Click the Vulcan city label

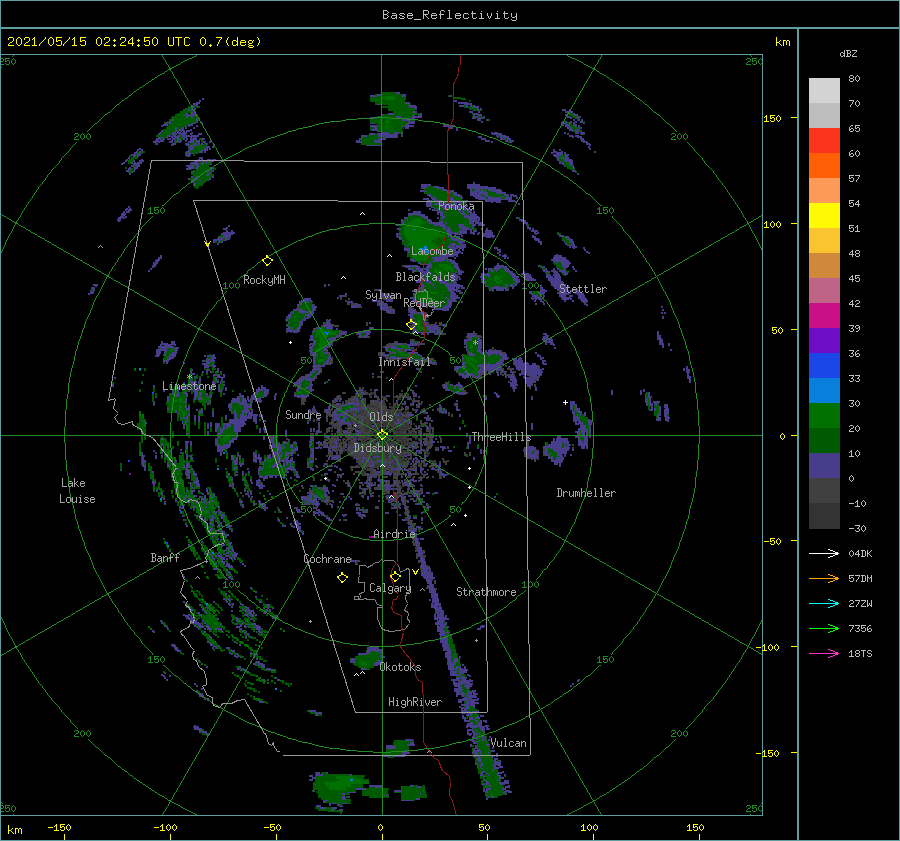pyautogui.click(x=508, y=743)
